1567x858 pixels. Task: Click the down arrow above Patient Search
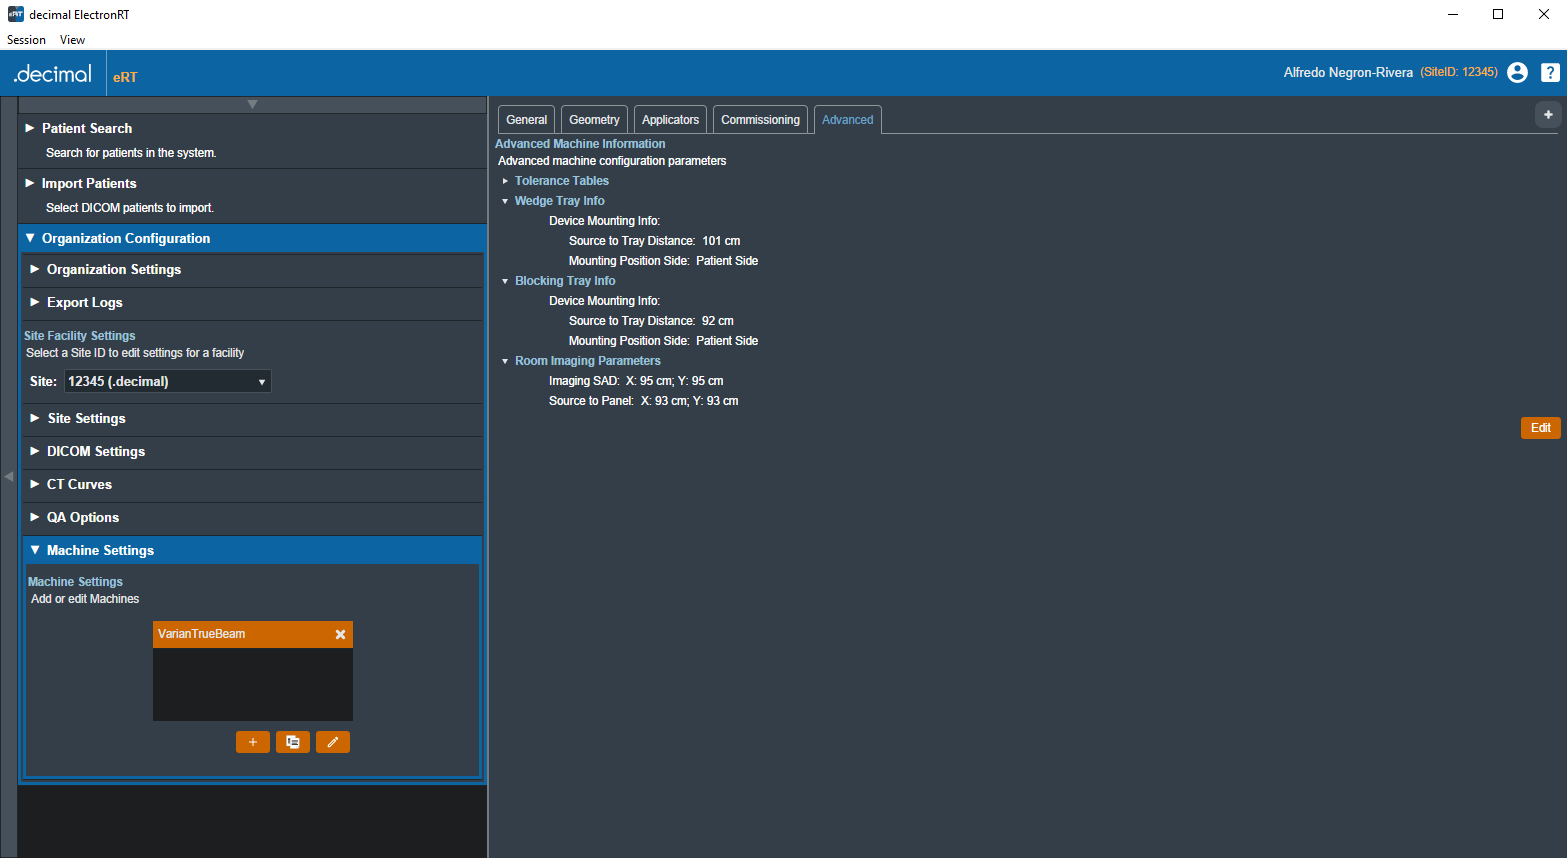coord(252,104)
